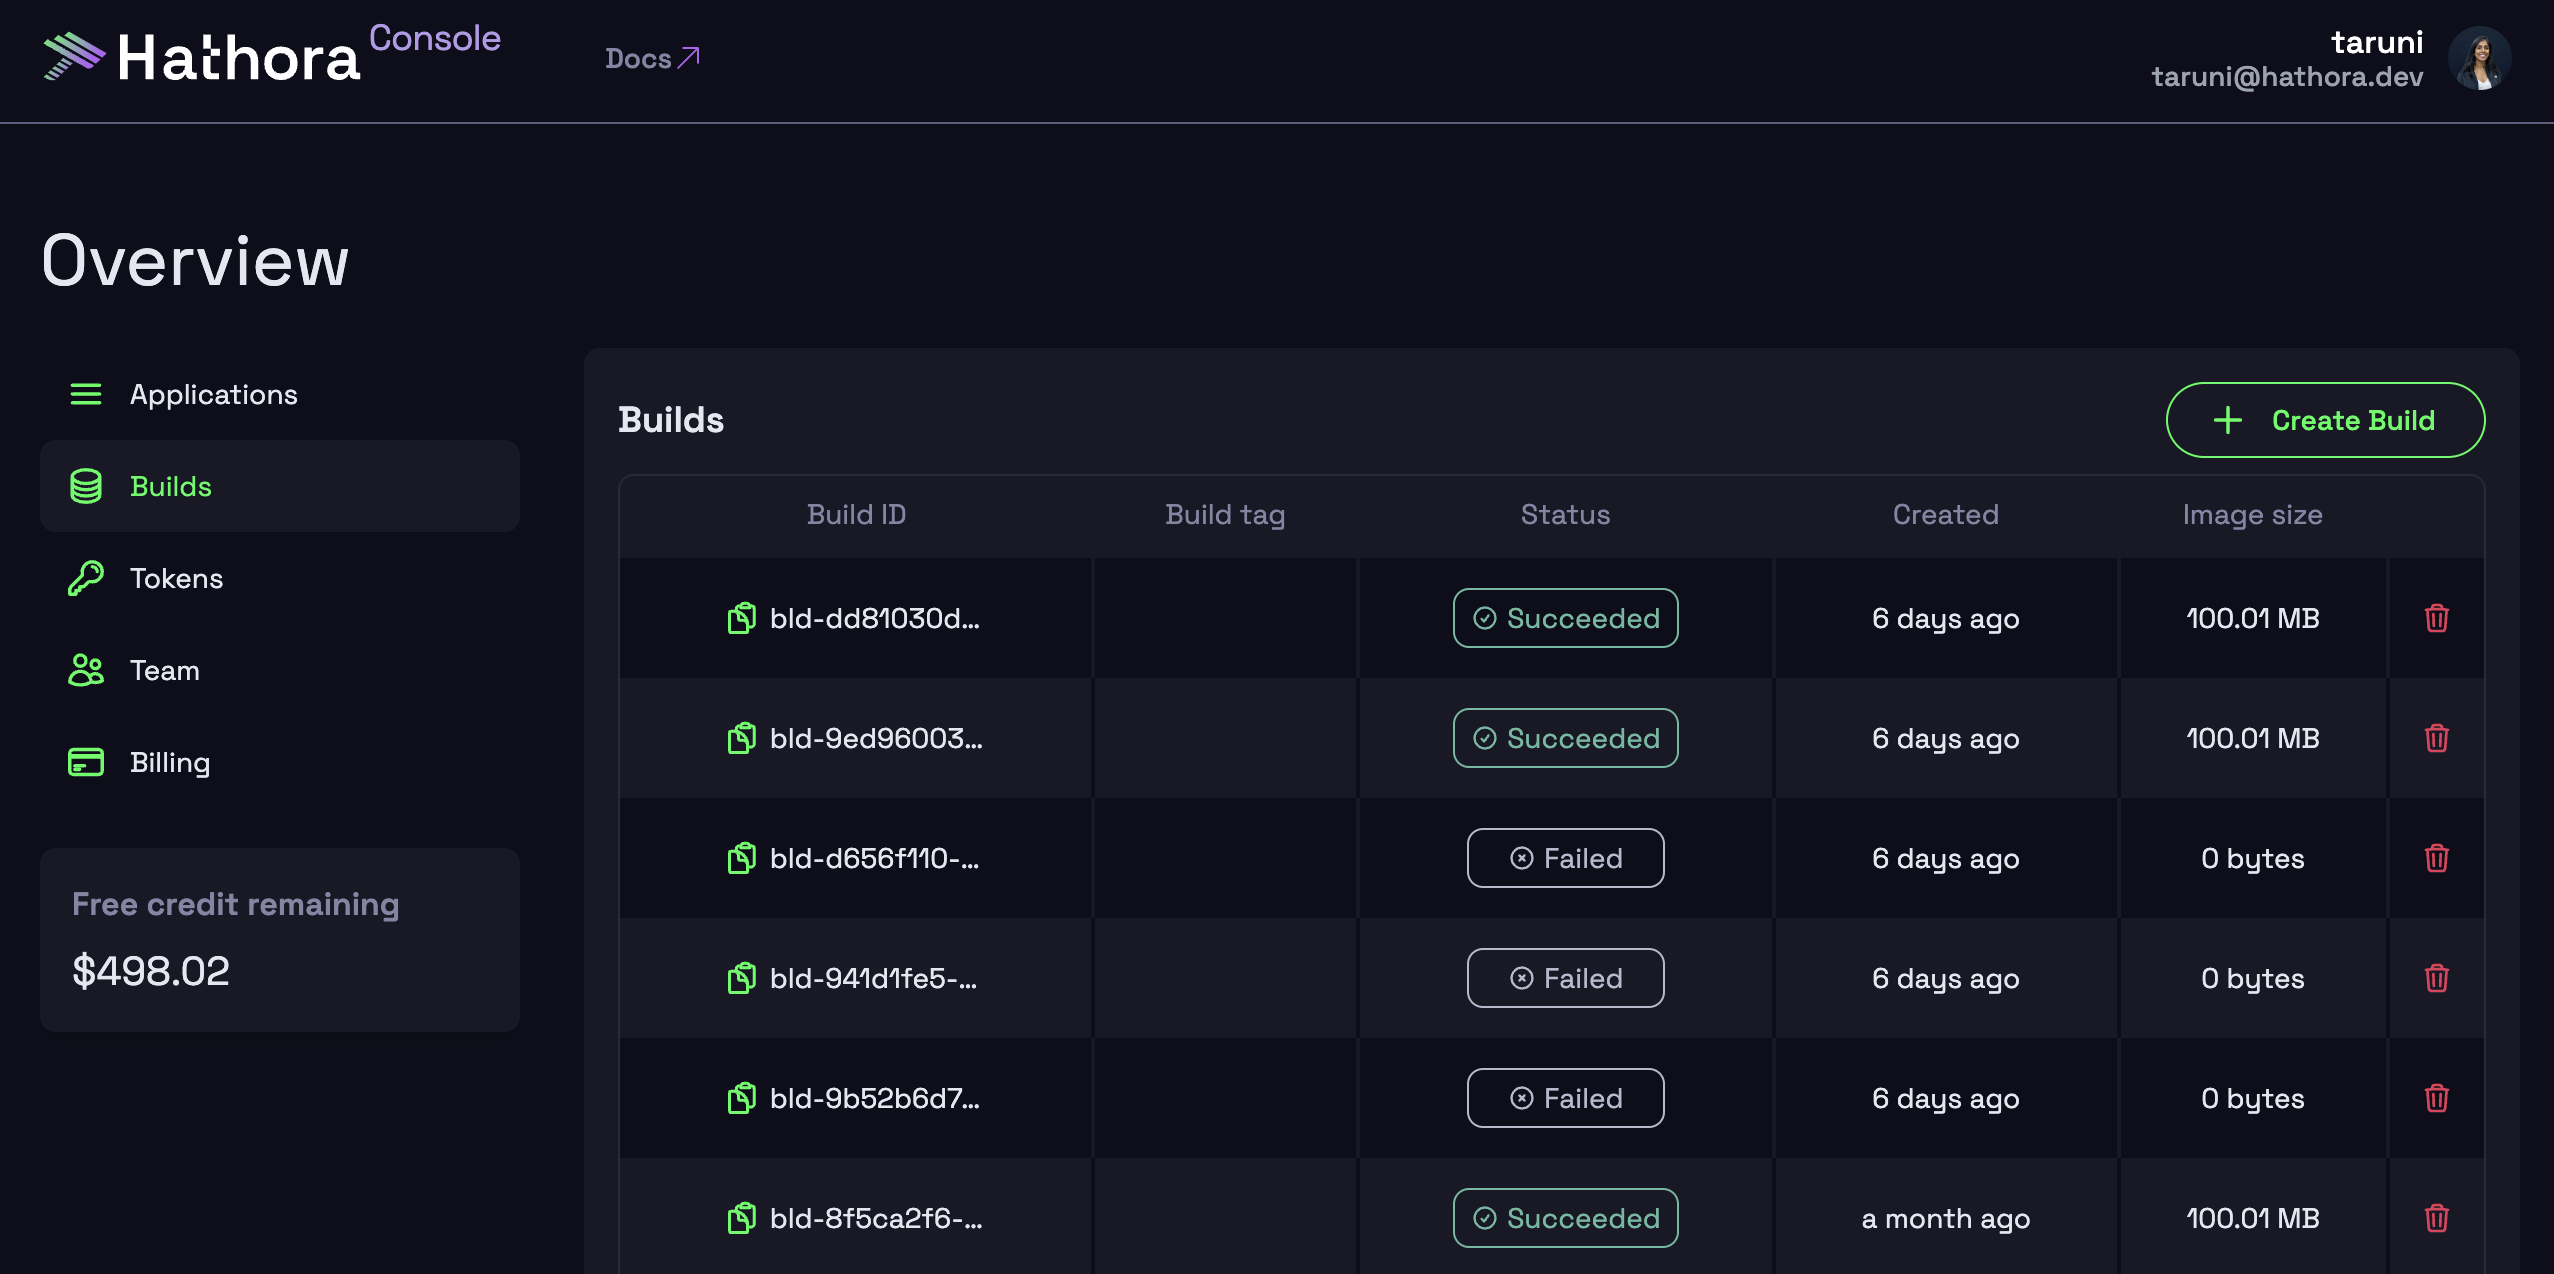Go to the Tokens page
The image size is (2554, 1274).
[x=176, y=578]
